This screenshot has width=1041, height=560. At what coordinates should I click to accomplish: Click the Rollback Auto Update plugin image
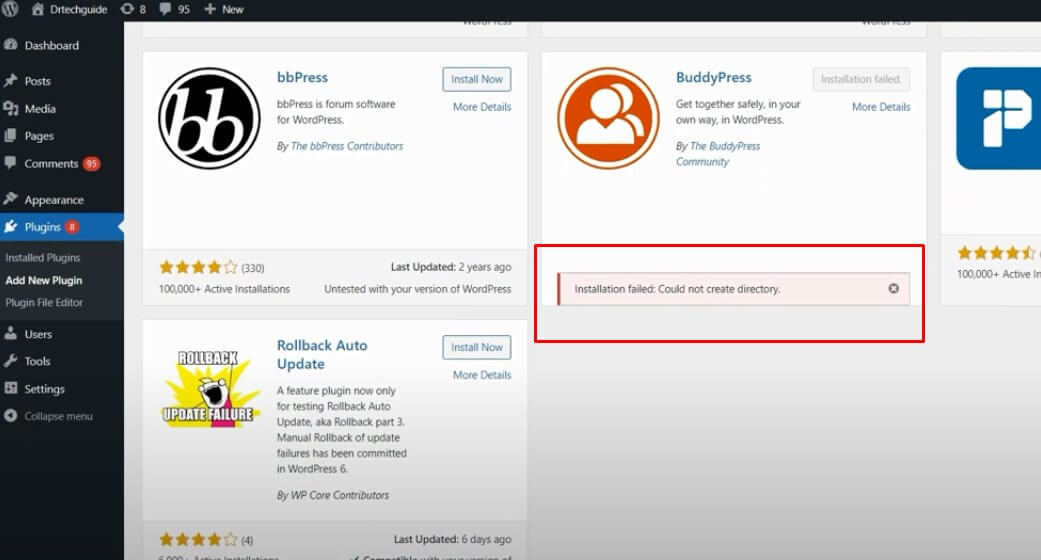point(209,387)
